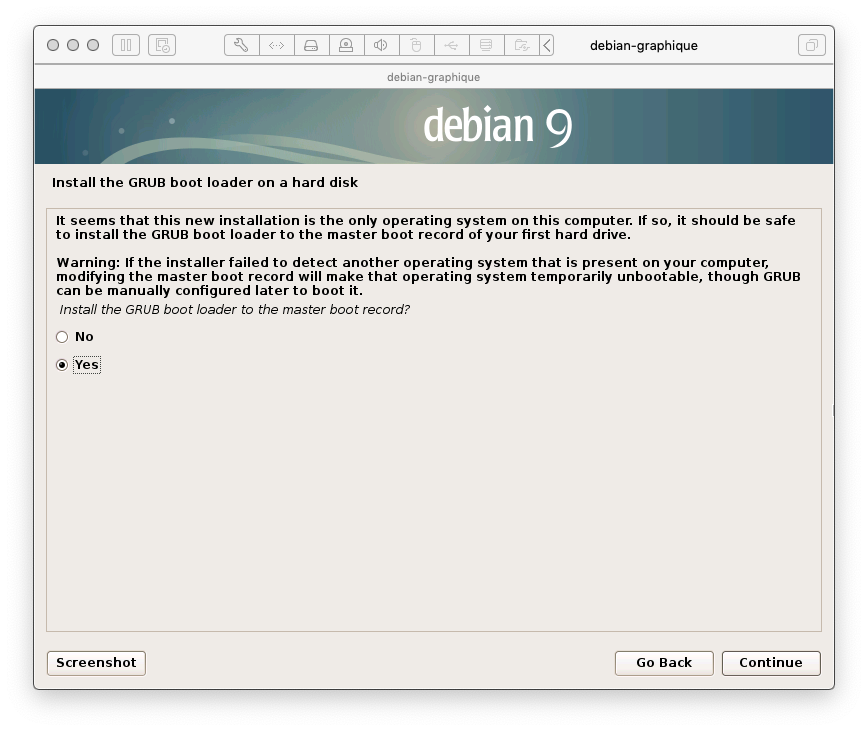868x731 pixels.
Task: Select the No radio option
Action: 75,336
